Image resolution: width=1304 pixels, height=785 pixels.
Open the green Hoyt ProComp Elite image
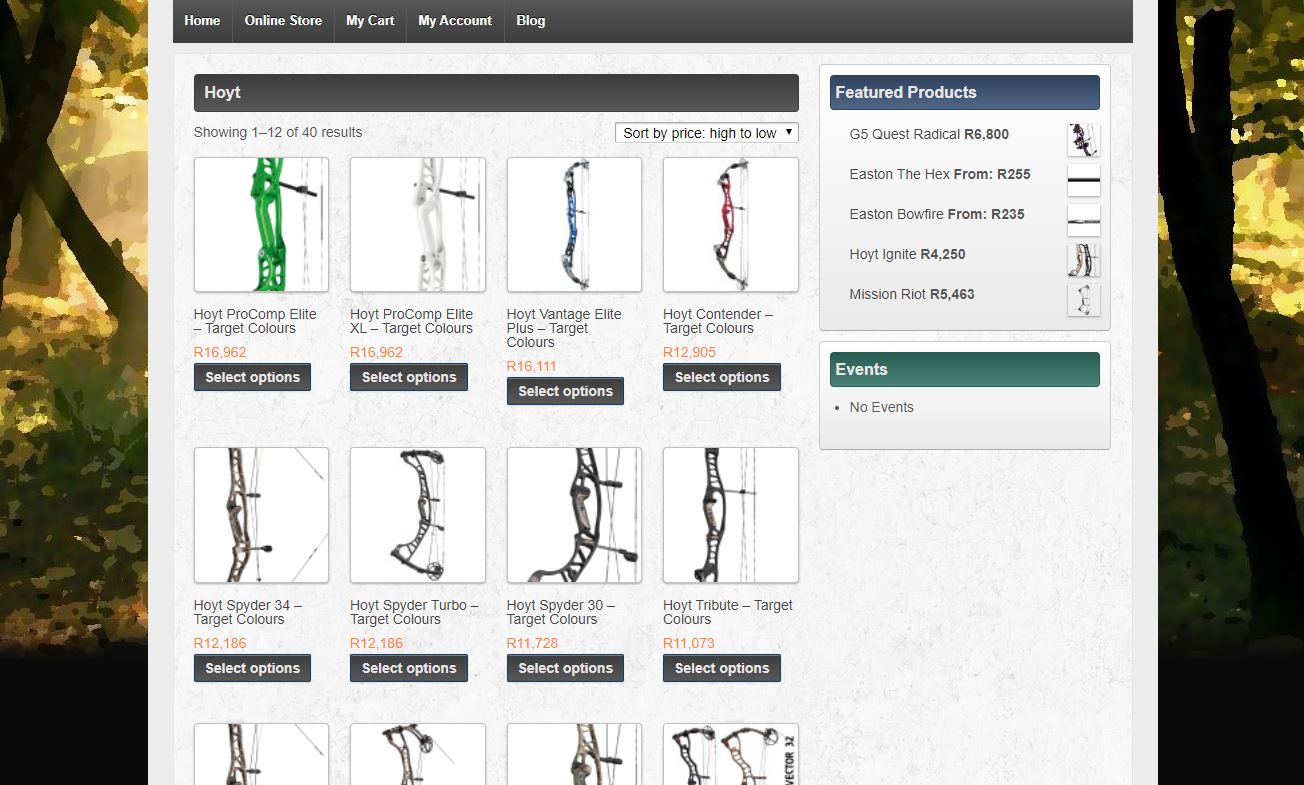click(x=261, y=224)
